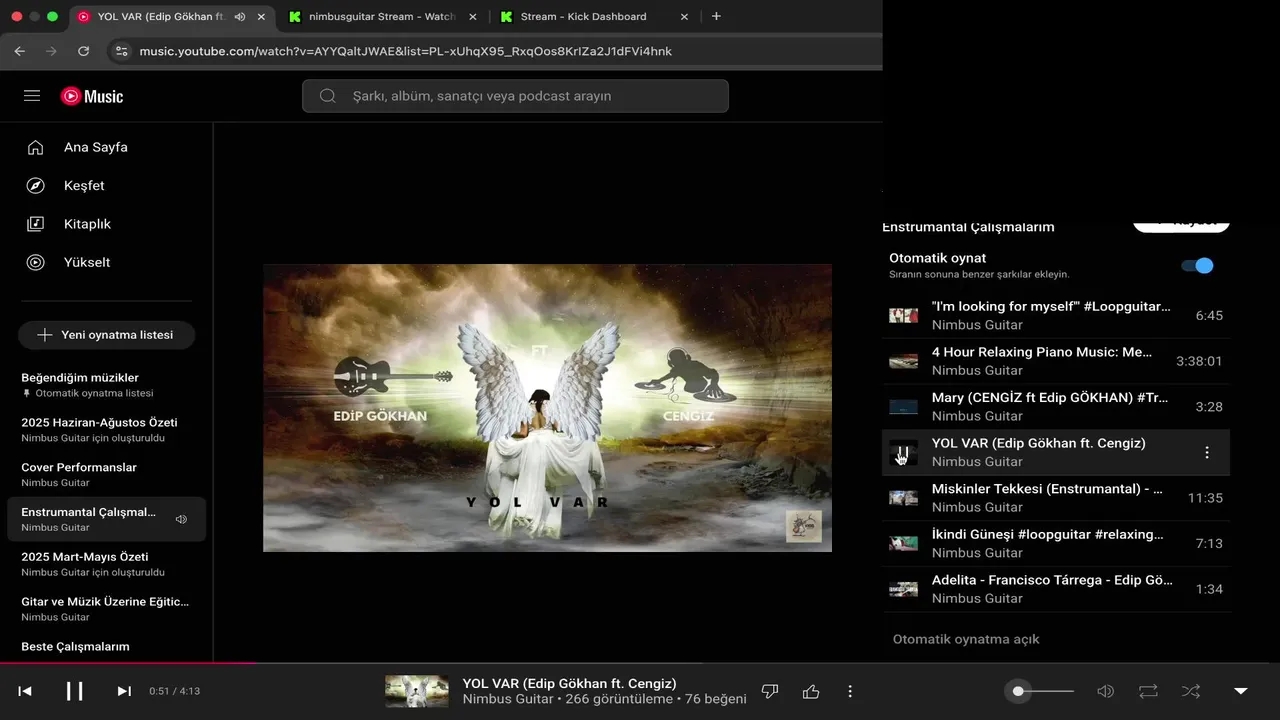Dislike the current song

pyautogui.click(x=770, y=691)
